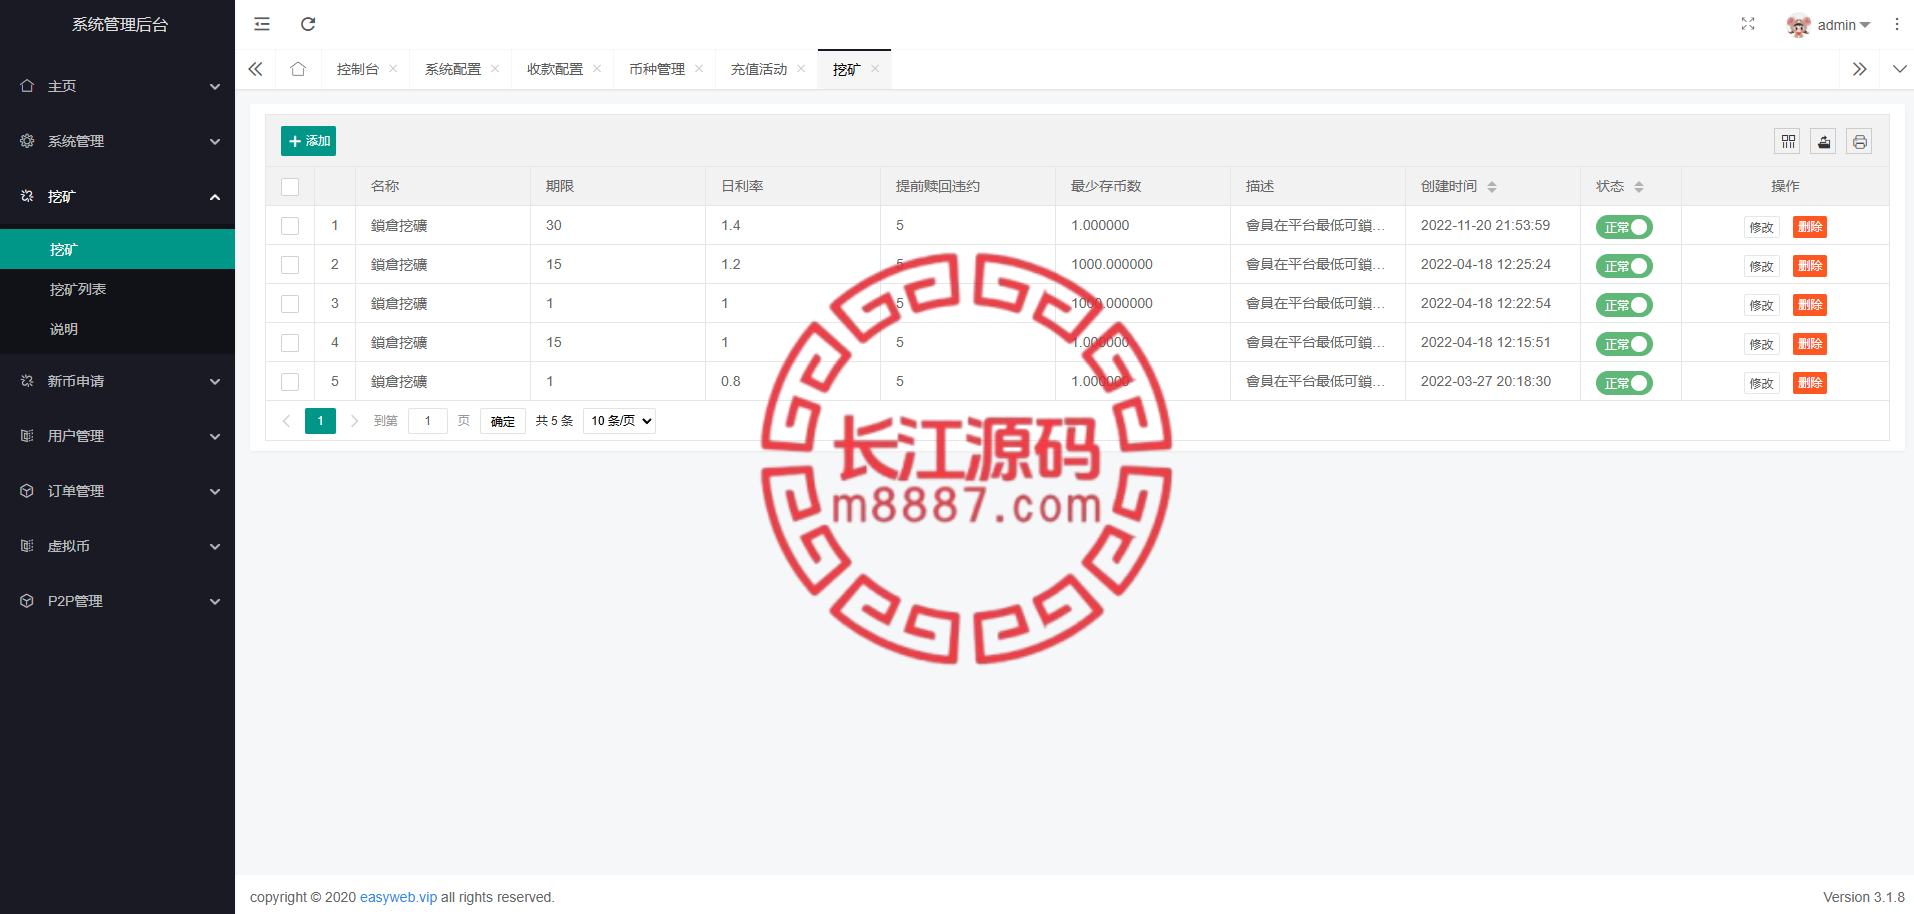The width and height of the screenshot is (1914, 914).
Task: Toggle 正常 status switch for 2022-11-20 row
Action: [x=1624, y=227]
